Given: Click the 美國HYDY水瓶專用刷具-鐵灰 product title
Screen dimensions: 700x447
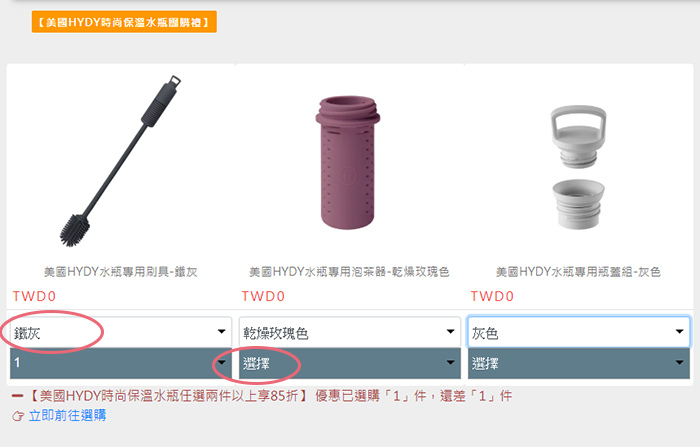Looking at the screenshot, I should (x=121, y=272).
